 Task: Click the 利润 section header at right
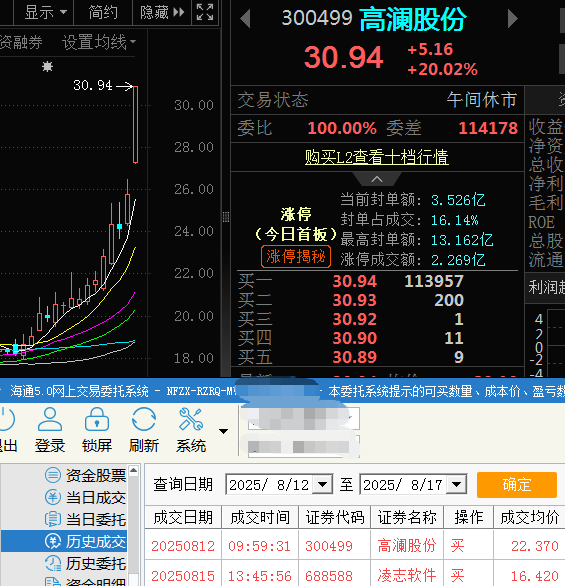547,287
